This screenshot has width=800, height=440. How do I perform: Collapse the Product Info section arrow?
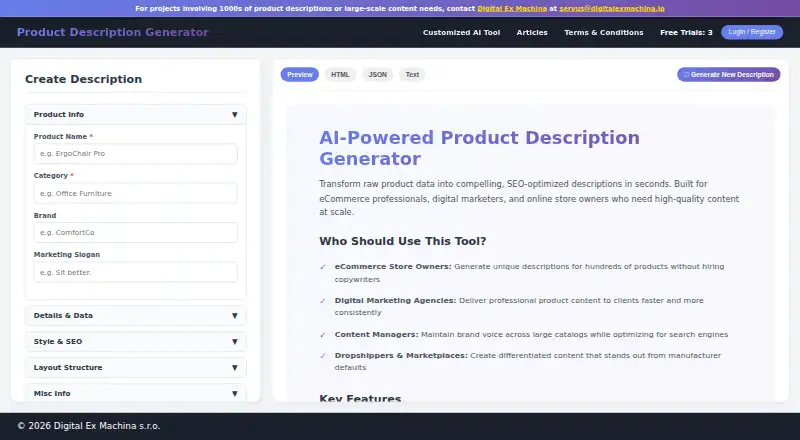pyautogui.click(x=234, y=115)
